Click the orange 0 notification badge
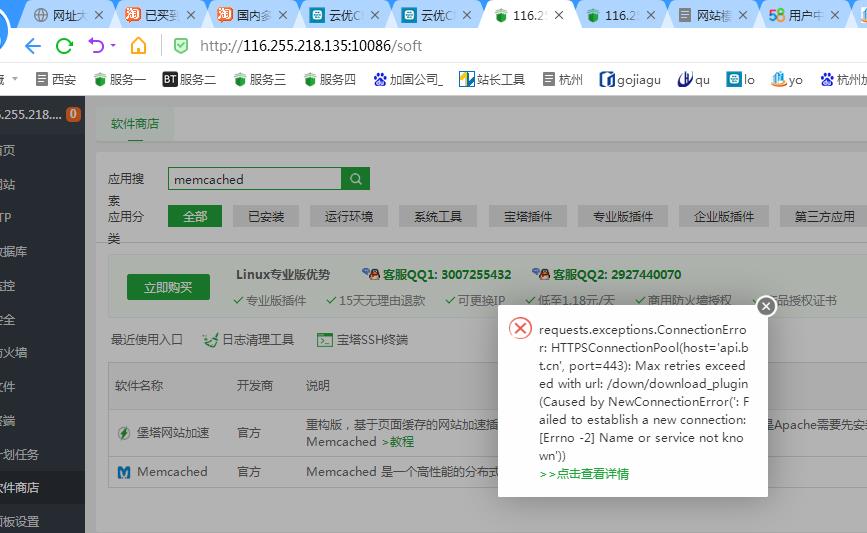The height and width of the screenshot is (533, 867). [73, 114]
